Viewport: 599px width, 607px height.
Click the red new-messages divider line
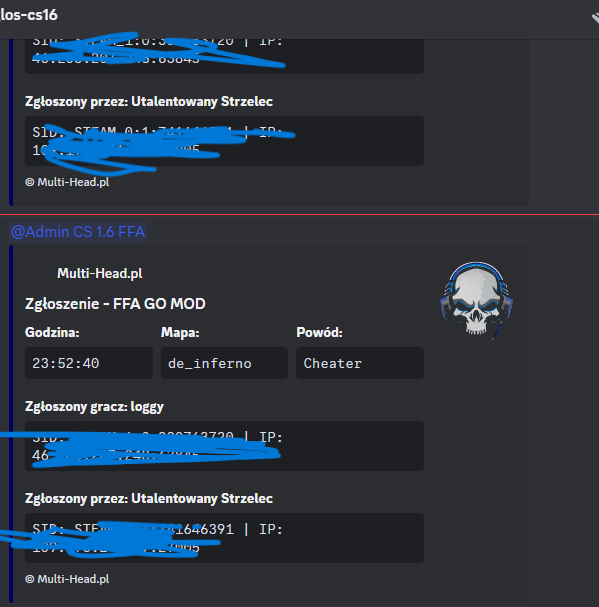pyautogui.click(x=299, y=214)
